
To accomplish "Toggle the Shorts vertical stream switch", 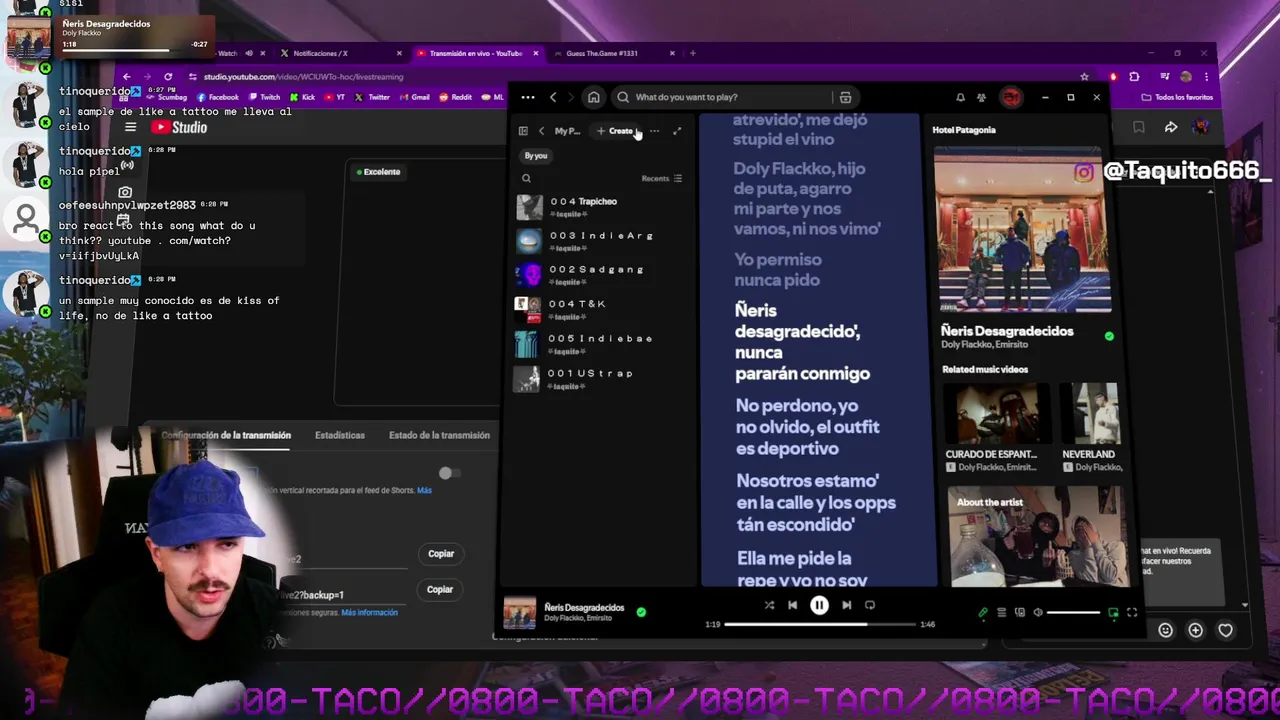I will pyautogui.click(x=449, y=473).
